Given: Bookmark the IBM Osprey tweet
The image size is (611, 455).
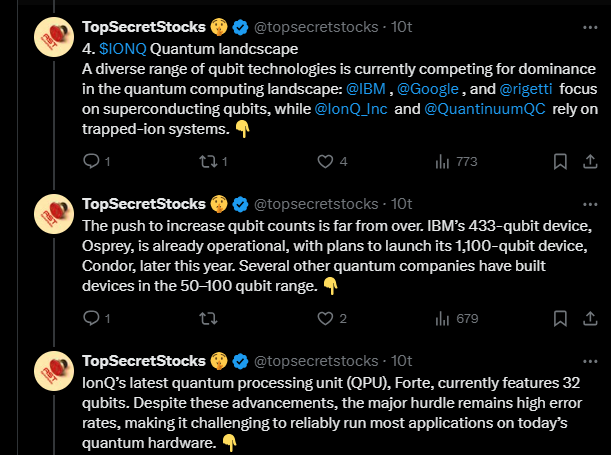Looking at the screenshot, I should click(560, 319).
